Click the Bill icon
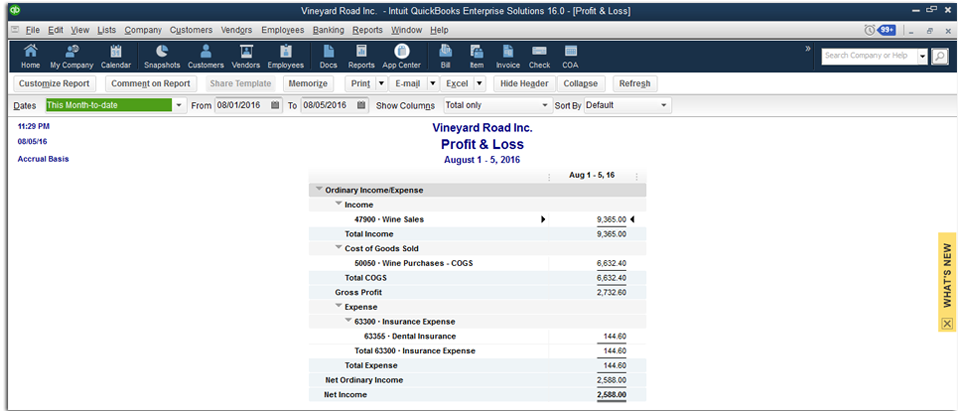The image size is (964, 411). pos(445,56)
